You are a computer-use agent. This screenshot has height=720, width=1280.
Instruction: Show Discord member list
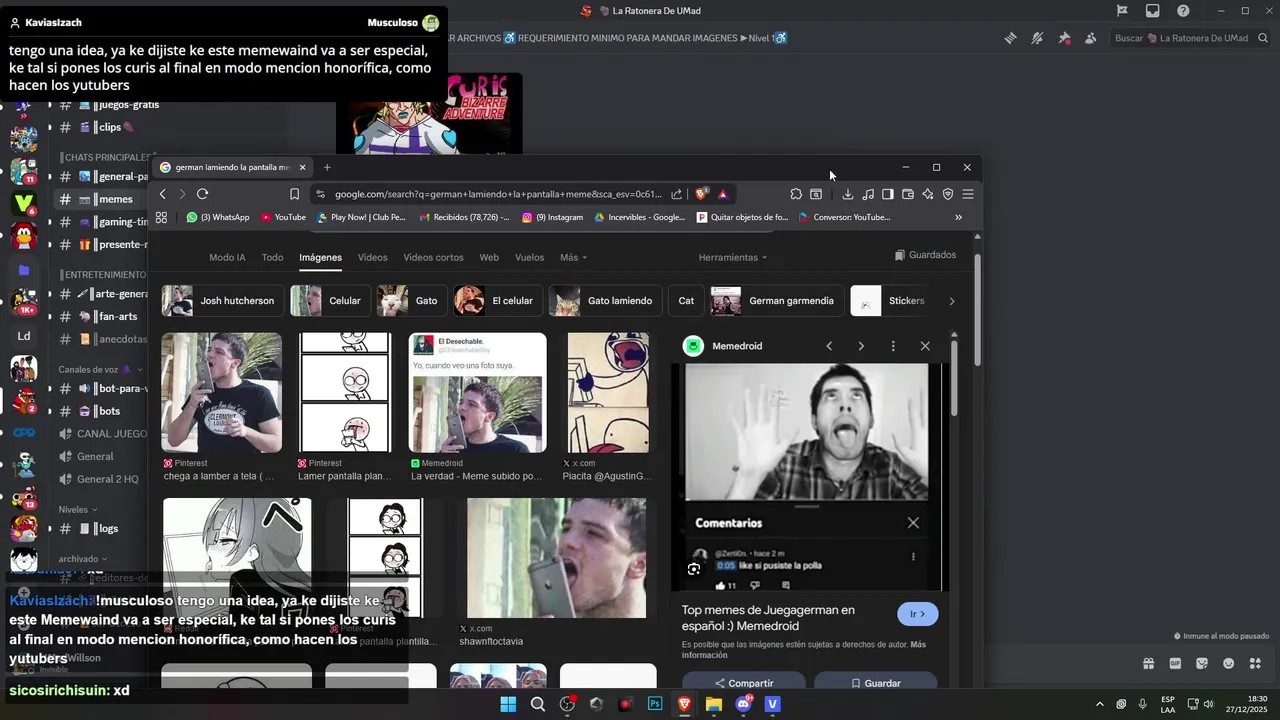(x=1090, y=38)
